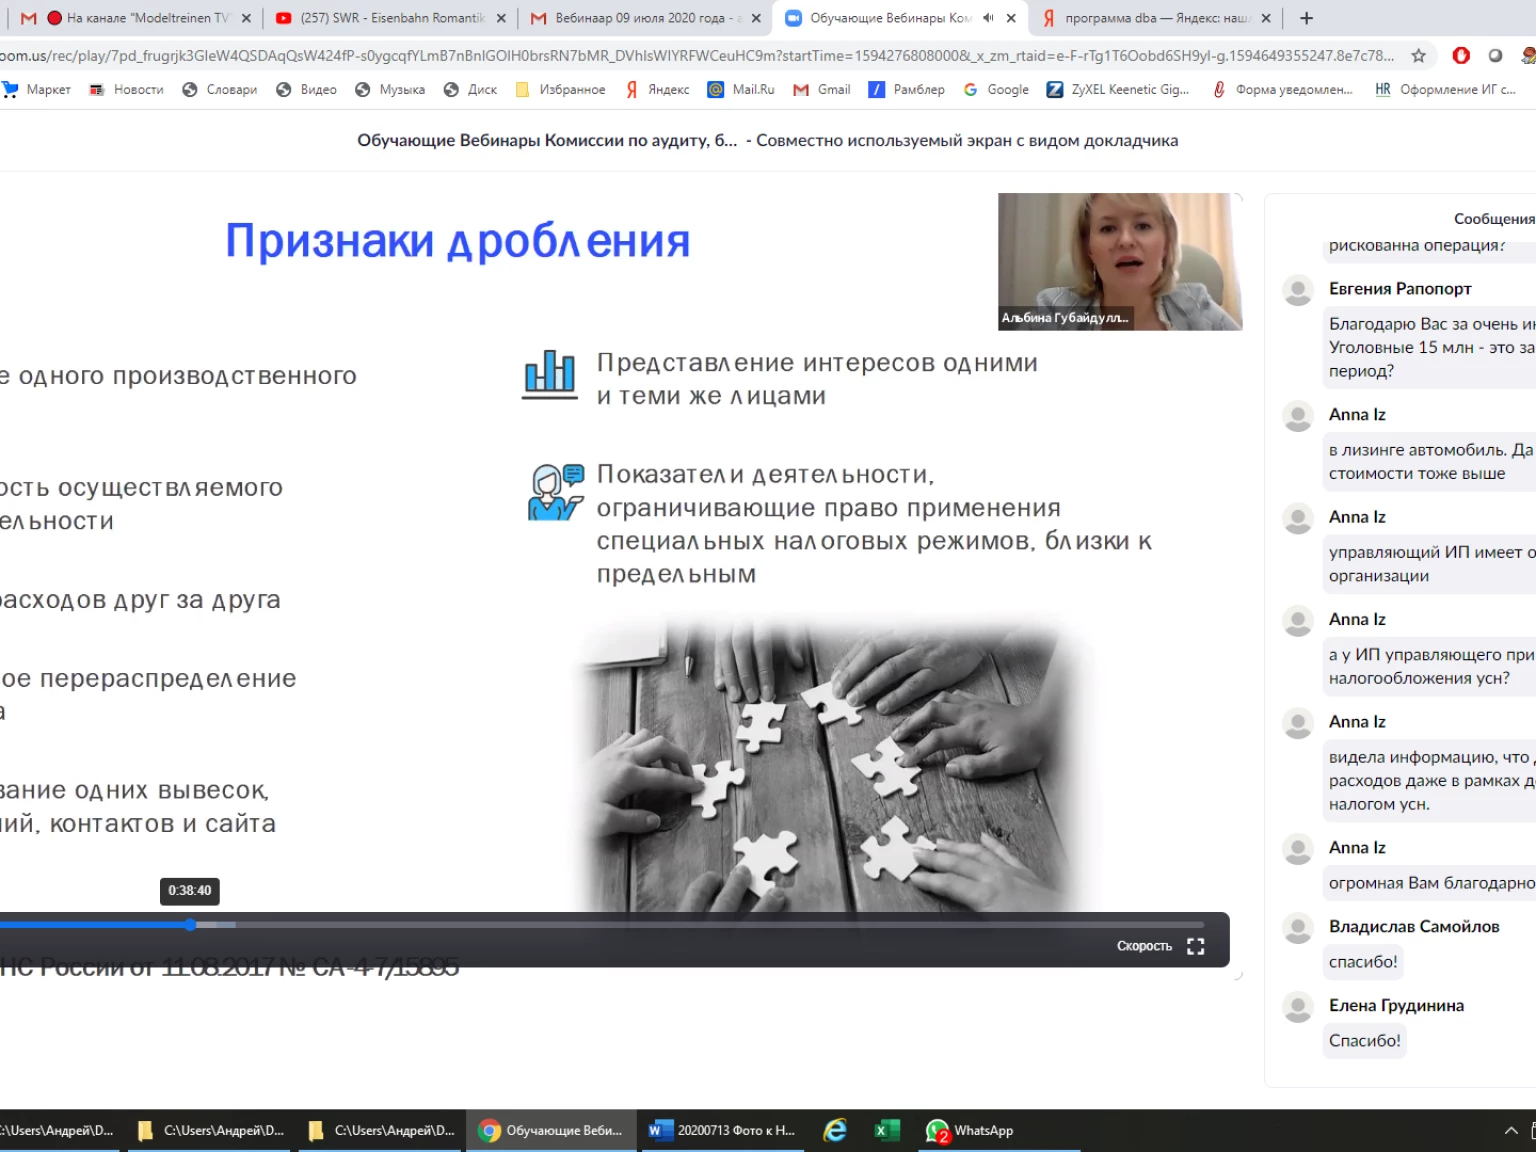This screenshot has height=1152, width=1536.
Task: Click Евгения Рапопорт's avatar in chat
Action: (1298, 290)
